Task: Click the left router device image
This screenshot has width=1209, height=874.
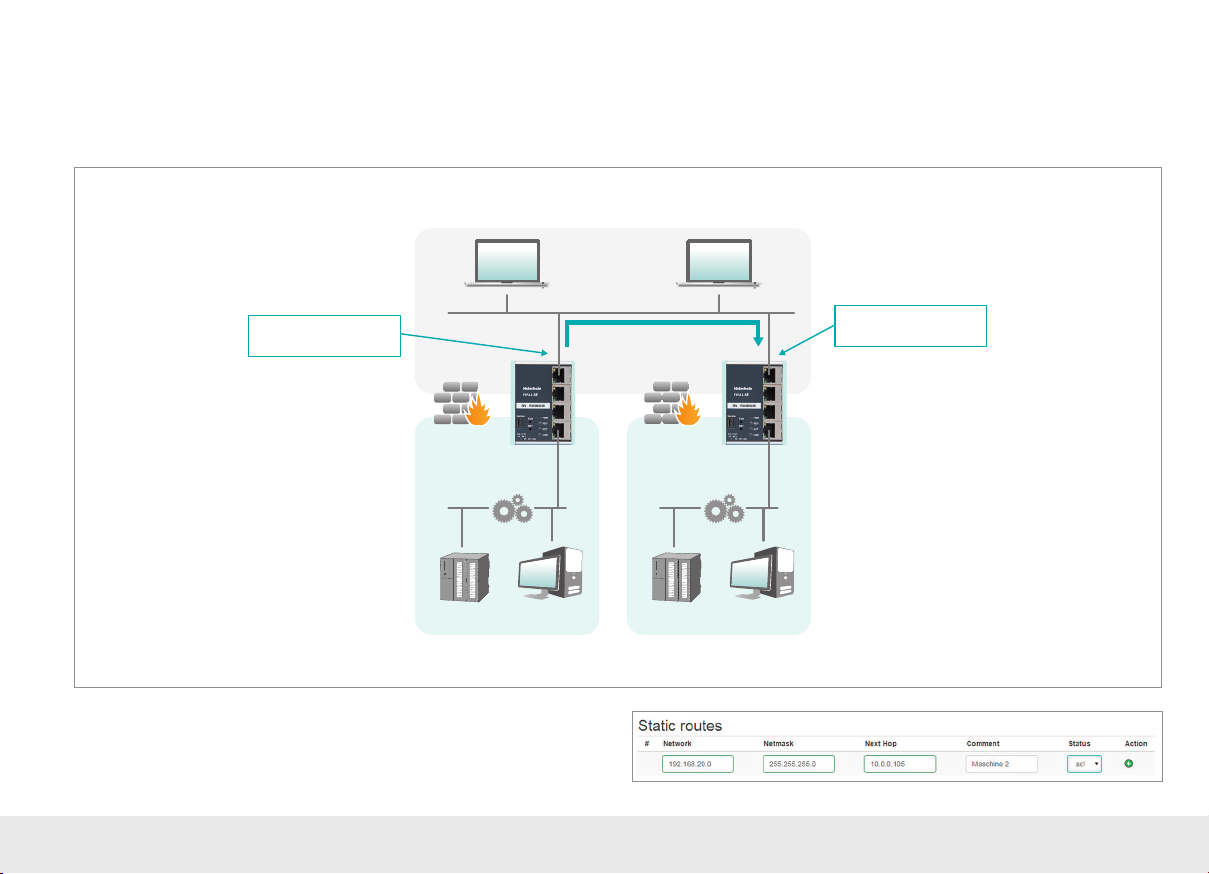Action: pyautogui.click(x=544, y=403)
